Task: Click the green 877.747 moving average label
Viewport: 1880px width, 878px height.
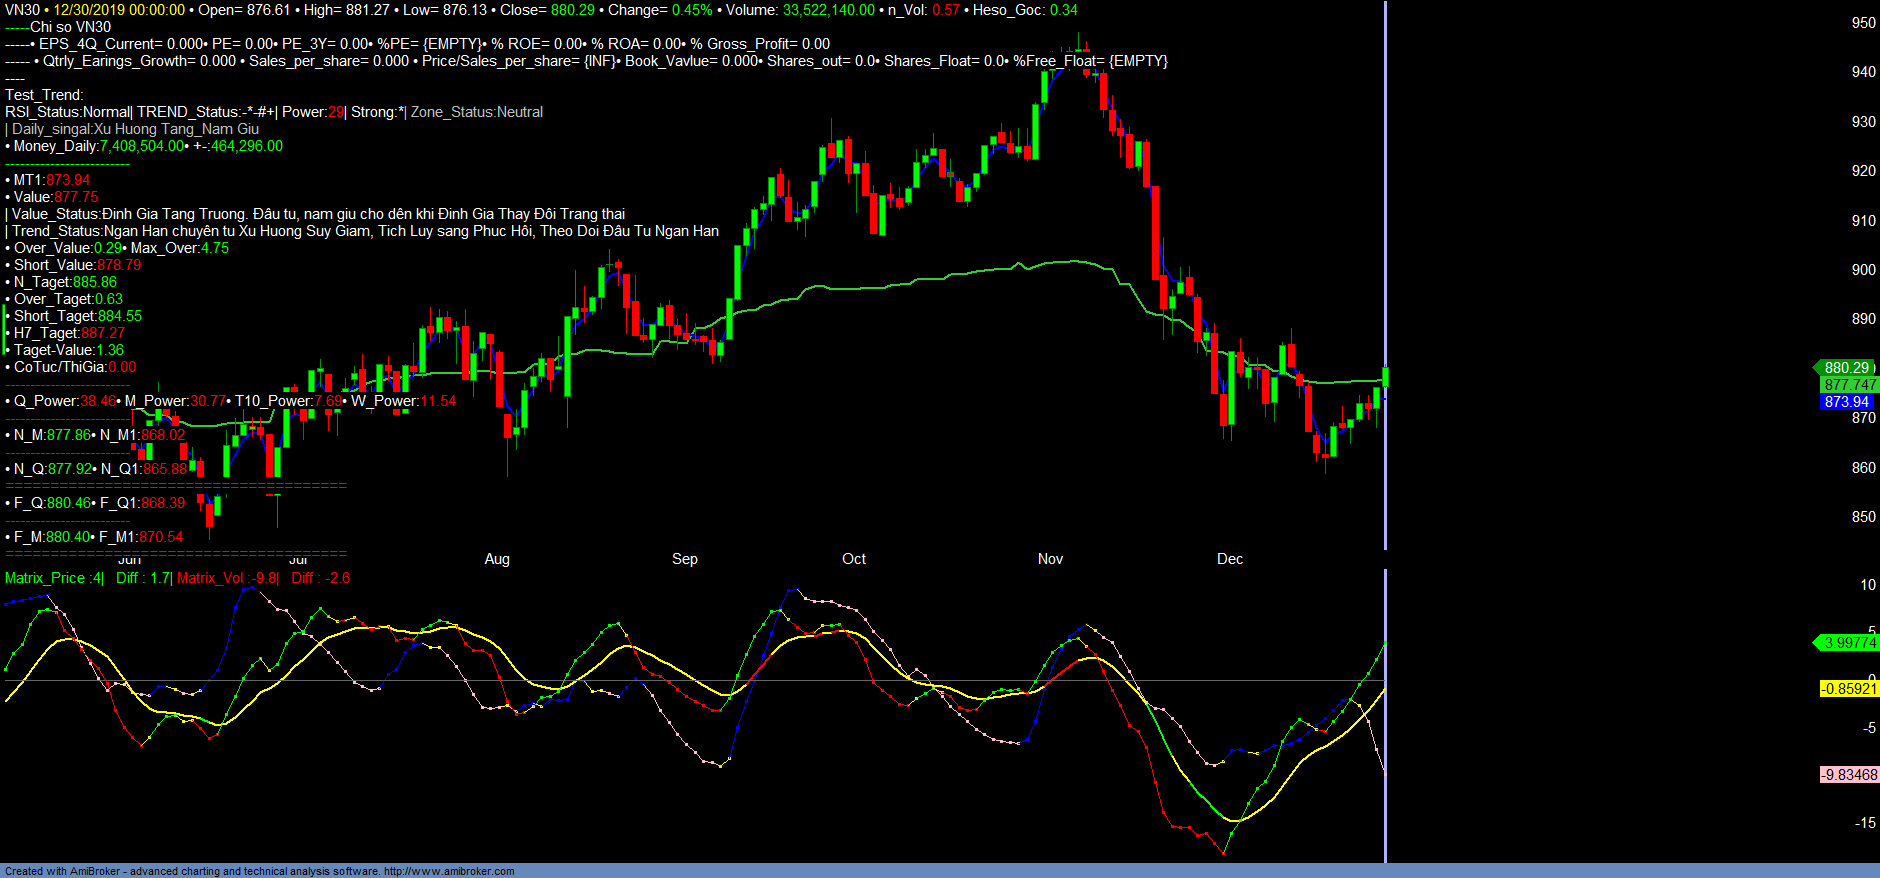Action: pyautogui.click(x=1849, y=385)
